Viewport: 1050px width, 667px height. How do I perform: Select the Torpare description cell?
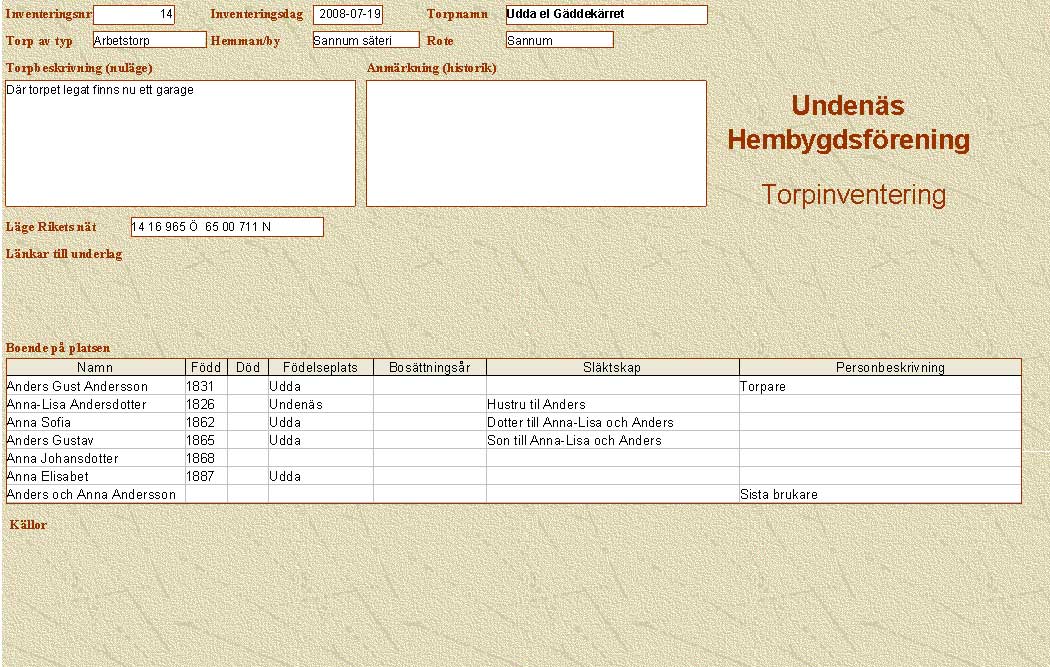(880, 386)
